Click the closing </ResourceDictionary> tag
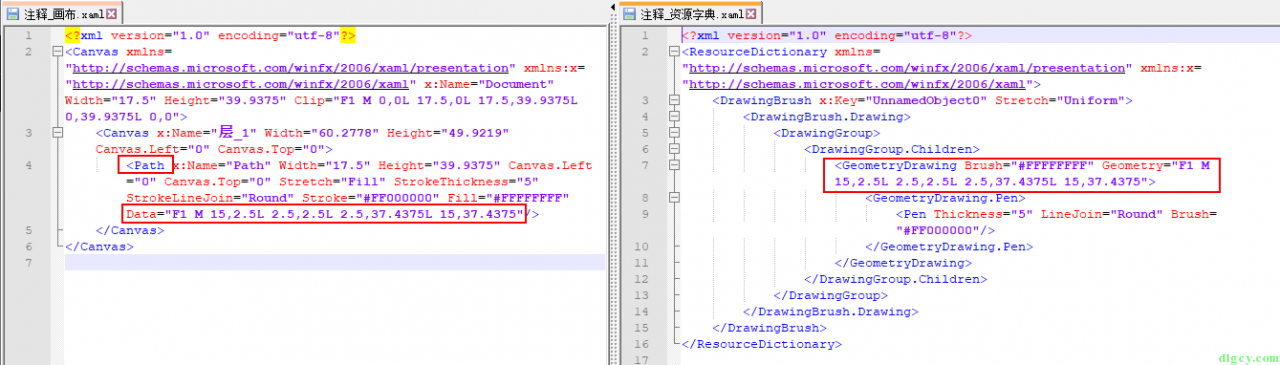Viewport: 1280px width, 365px height. (761, 344)
